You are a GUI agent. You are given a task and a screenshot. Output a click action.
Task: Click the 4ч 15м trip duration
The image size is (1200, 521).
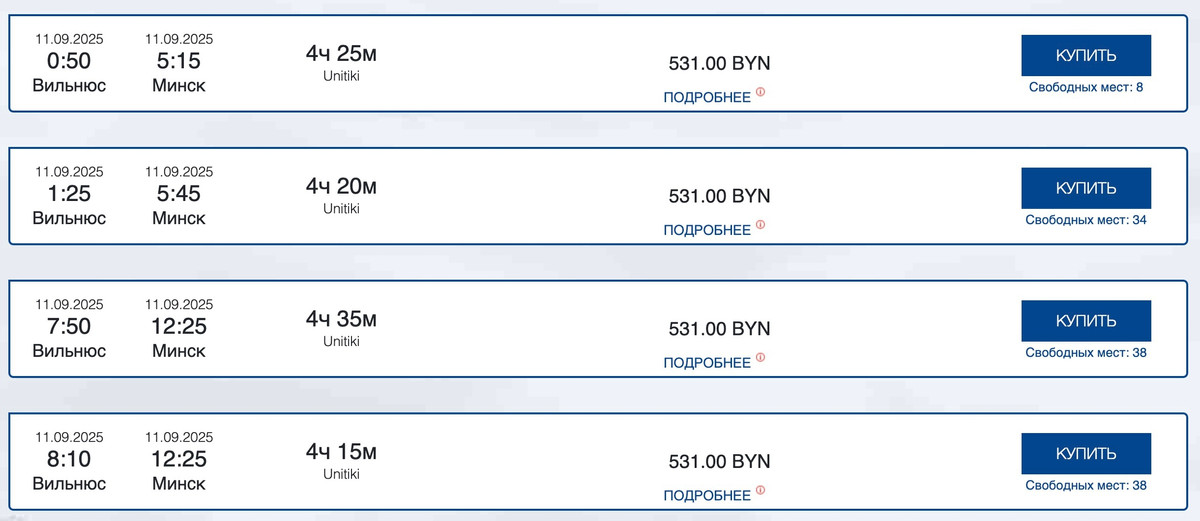click(341, 452)
